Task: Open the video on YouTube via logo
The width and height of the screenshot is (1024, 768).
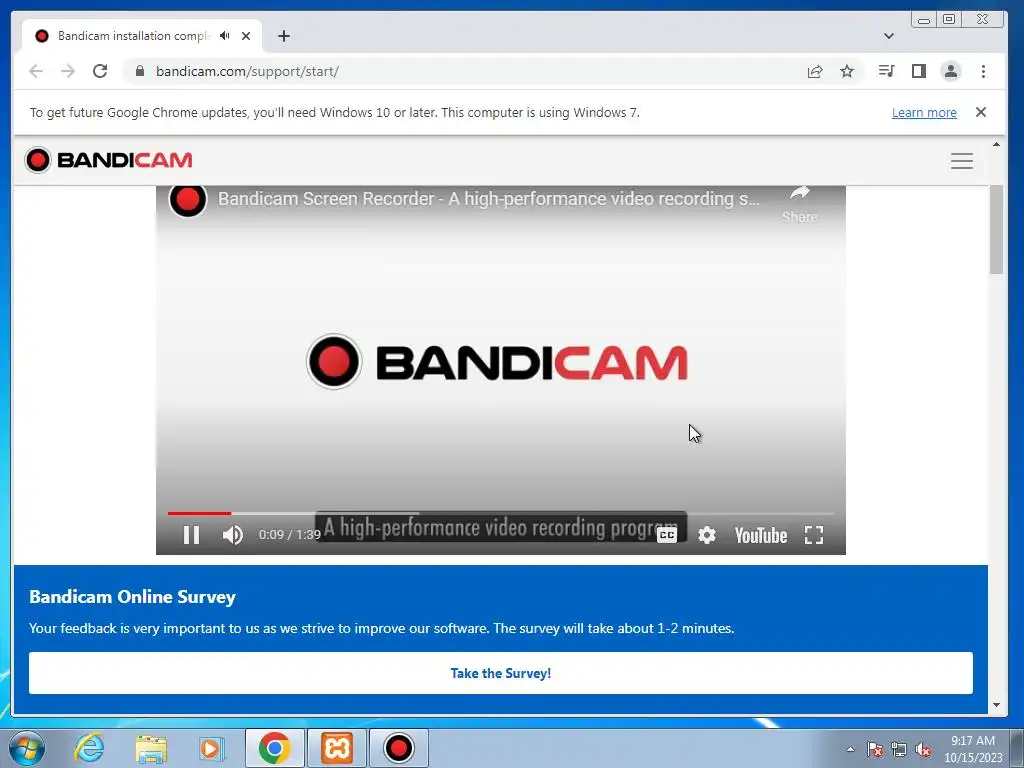Action: click(761, 536)
